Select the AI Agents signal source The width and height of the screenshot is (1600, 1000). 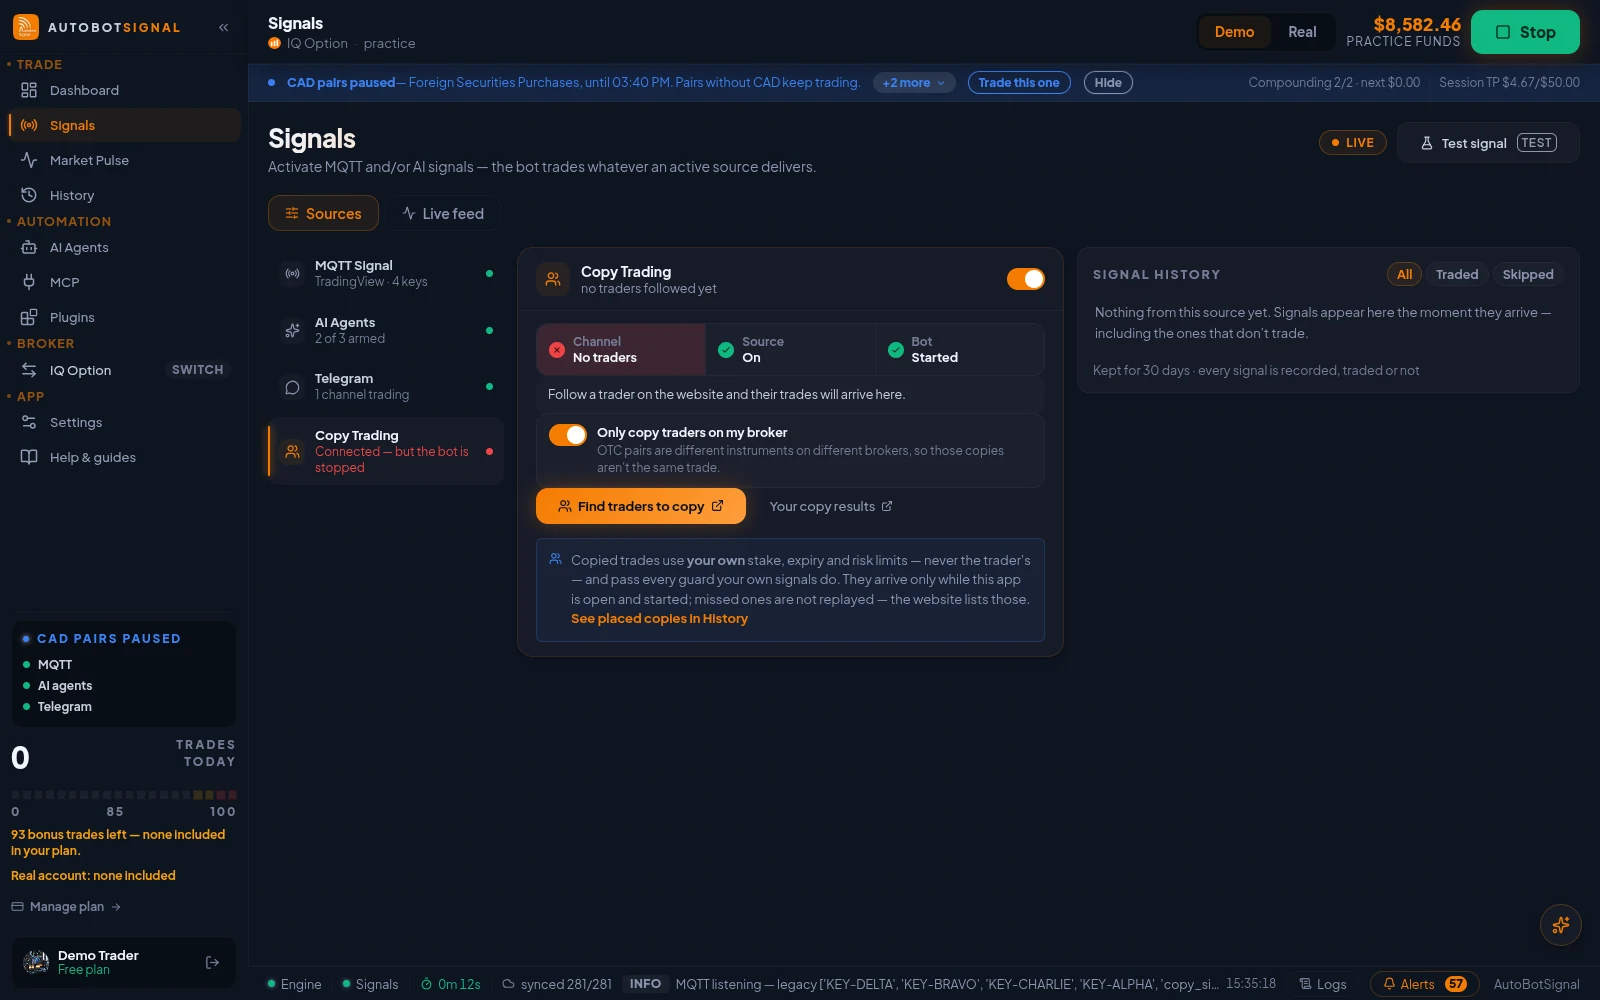tap(386, 330)
